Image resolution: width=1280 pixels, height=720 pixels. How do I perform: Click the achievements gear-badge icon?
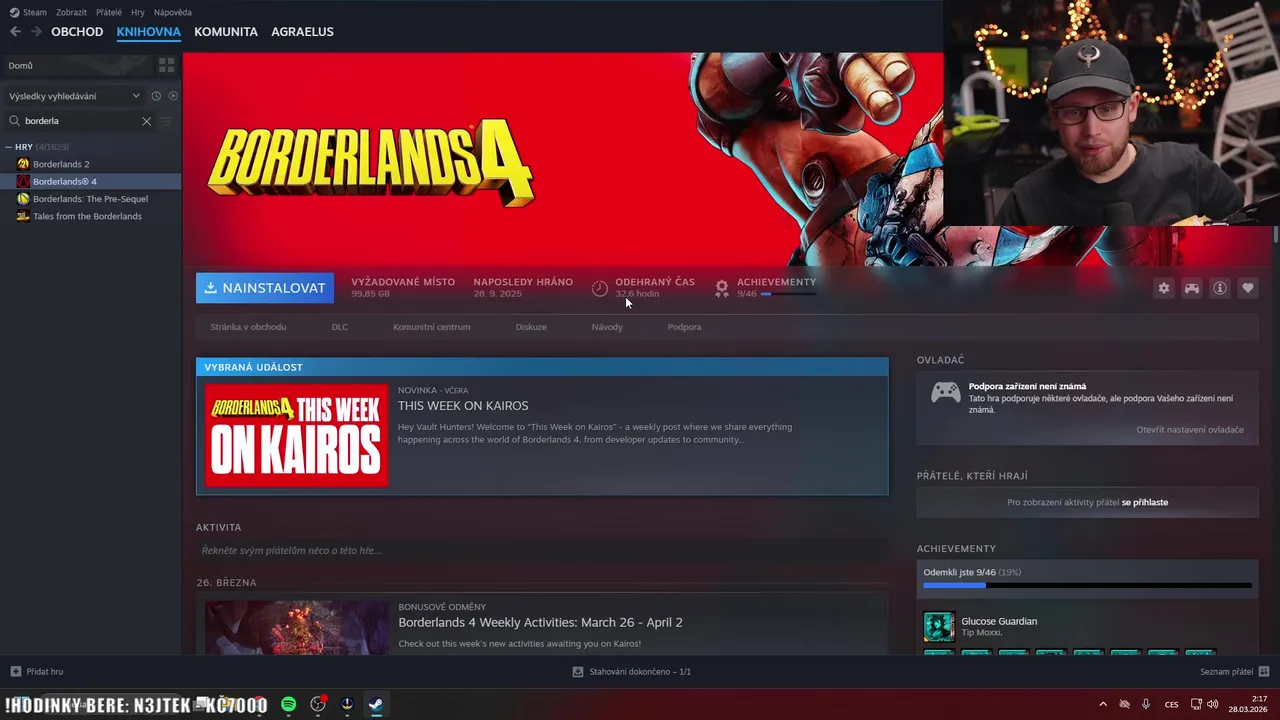(x=721, y=288)
